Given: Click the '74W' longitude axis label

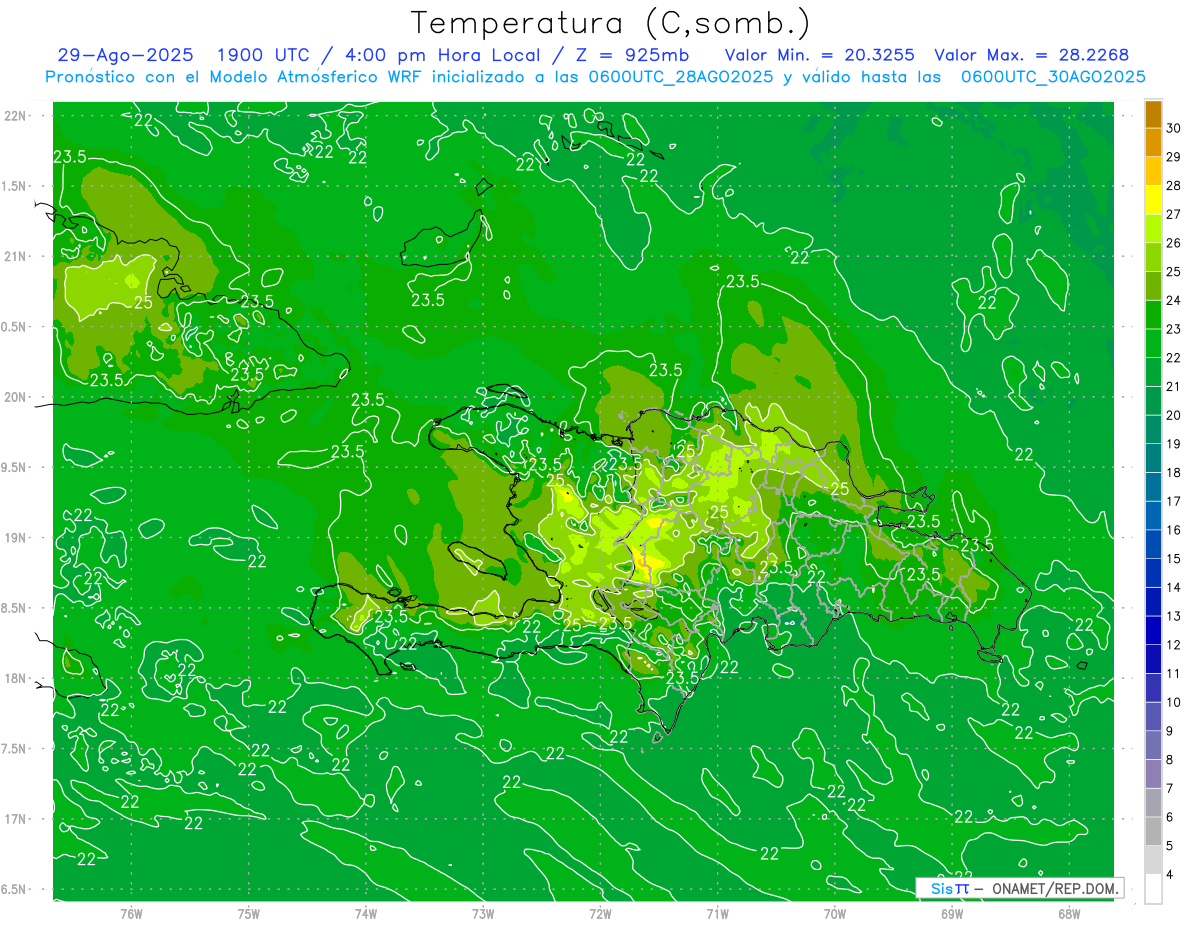Looking at the screenshot, I should pos(366,914).
